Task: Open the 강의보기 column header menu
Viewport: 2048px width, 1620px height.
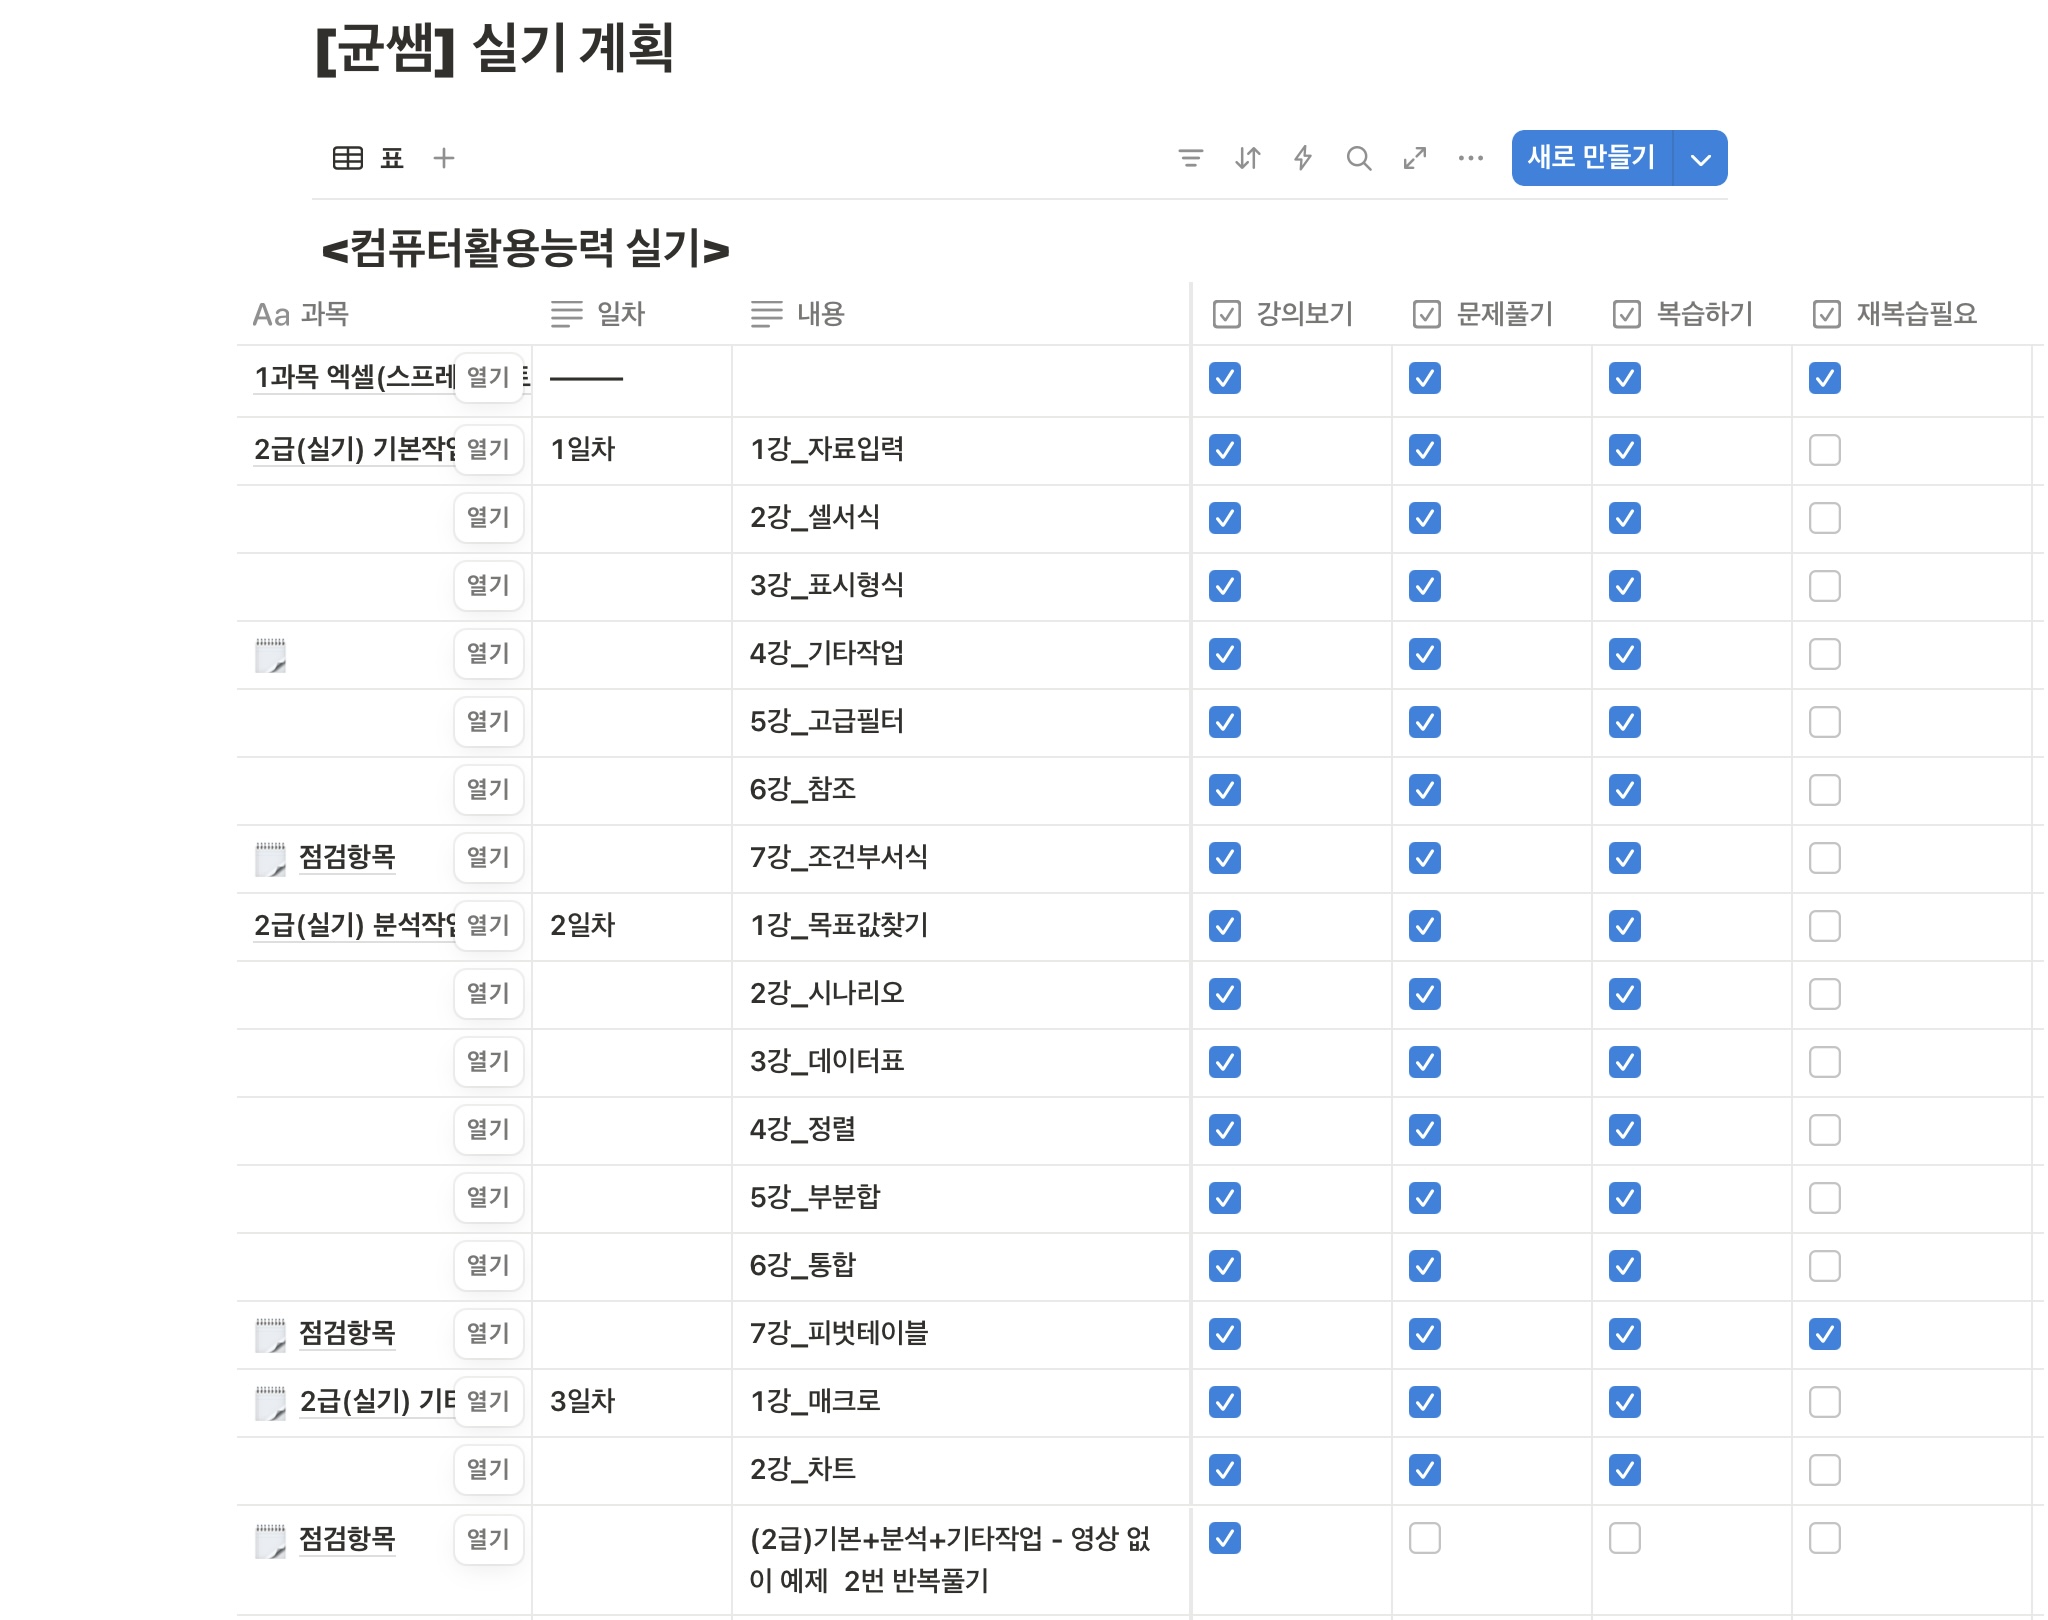Action: click(1303, 314)
